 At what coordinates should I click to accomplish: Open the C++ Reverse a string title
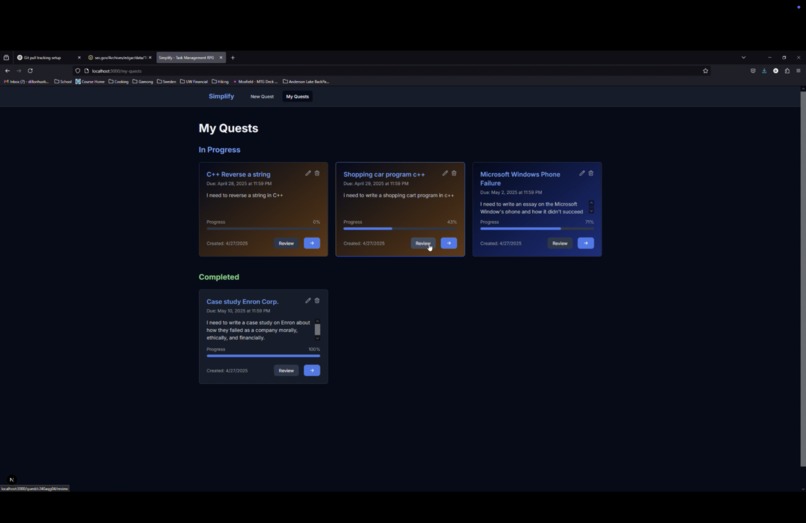(239, 174)
